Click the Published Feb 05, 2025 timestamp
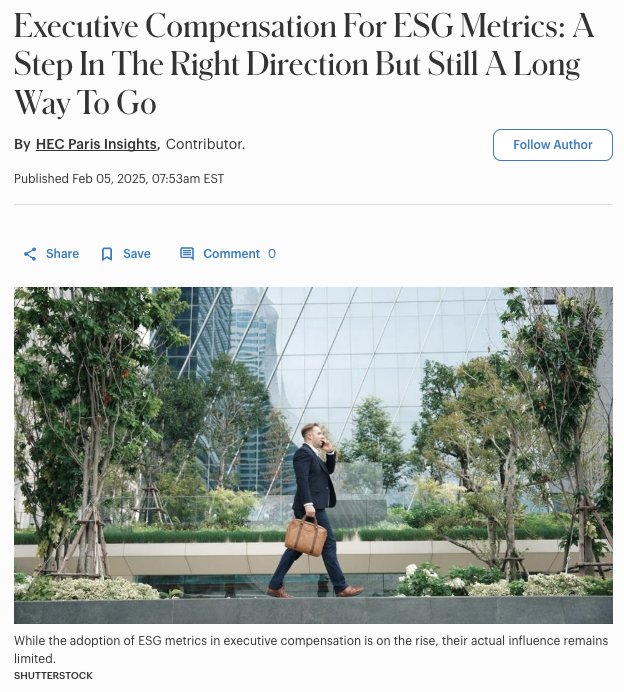The height and width of the screenshot is (692, 624). click(119, 179)
